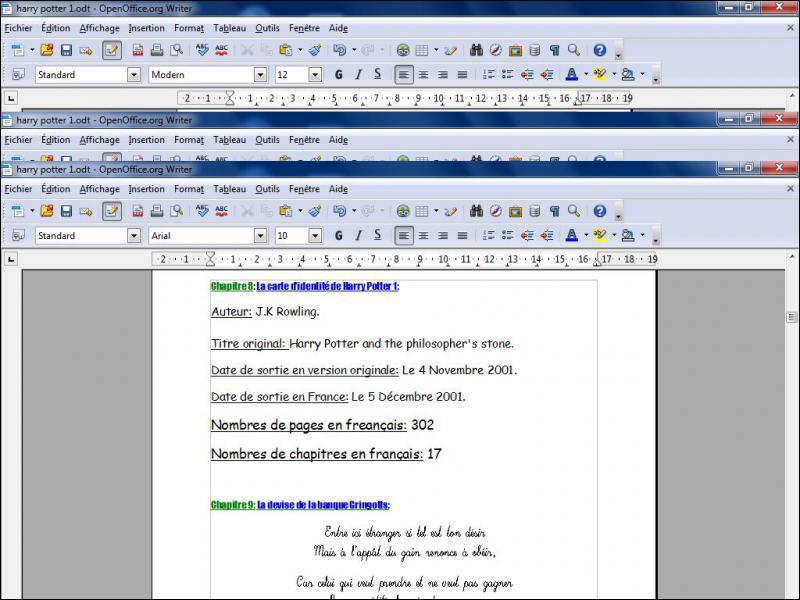Toggle AutoSpellcheck in the front window toolbar

pyautogui.click(x=221, y=211)
